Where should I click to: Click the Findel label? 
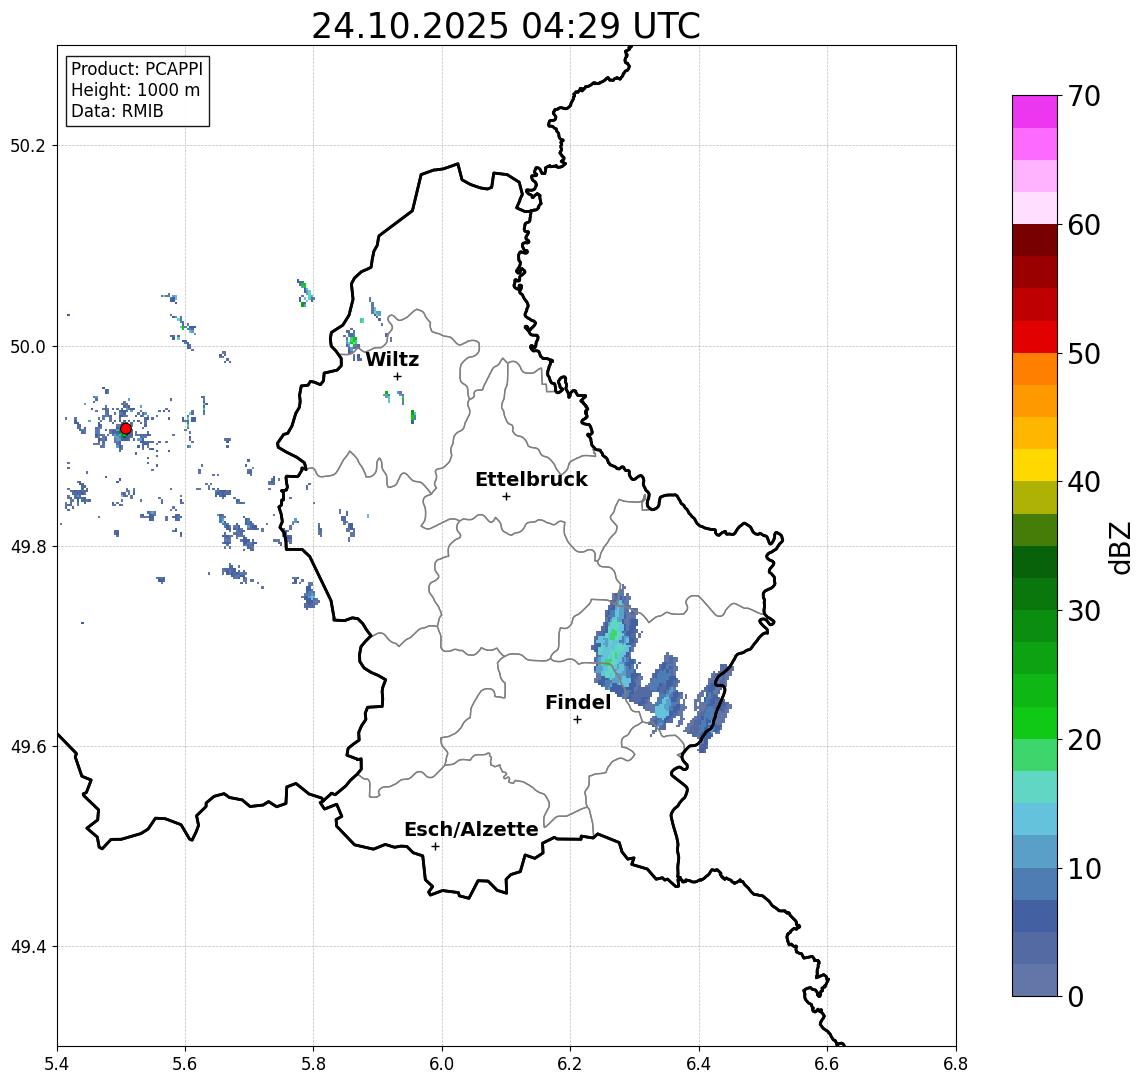pos(578,702)
